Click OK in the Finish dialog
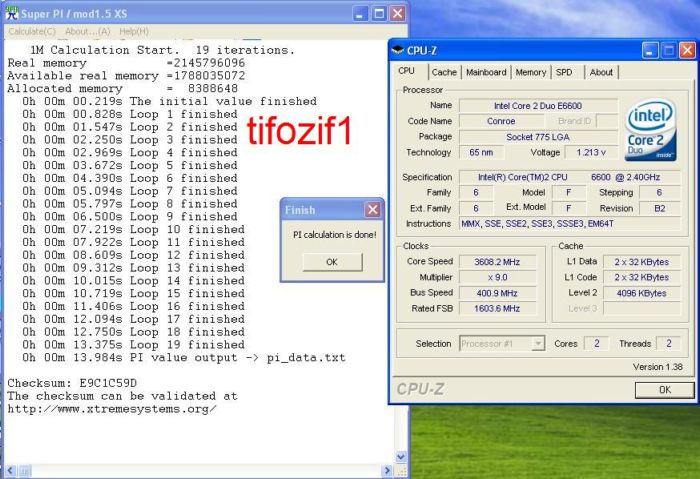 tap(332, 262)
